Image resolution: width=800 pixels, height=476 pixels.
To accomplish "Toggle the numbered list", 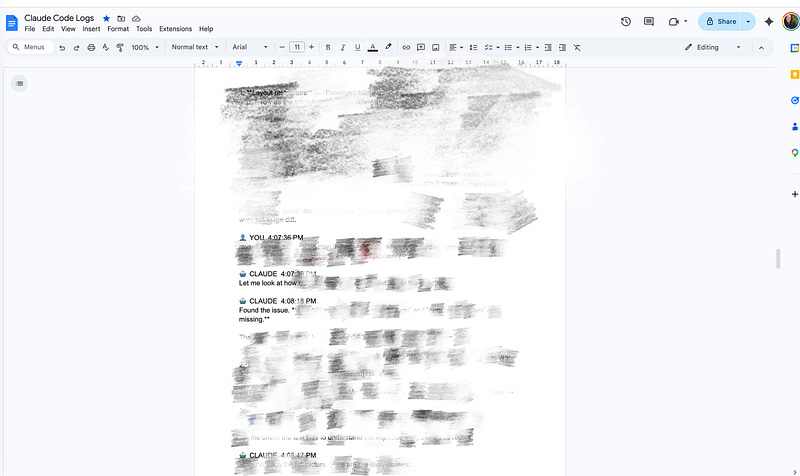I will [528, 47].
